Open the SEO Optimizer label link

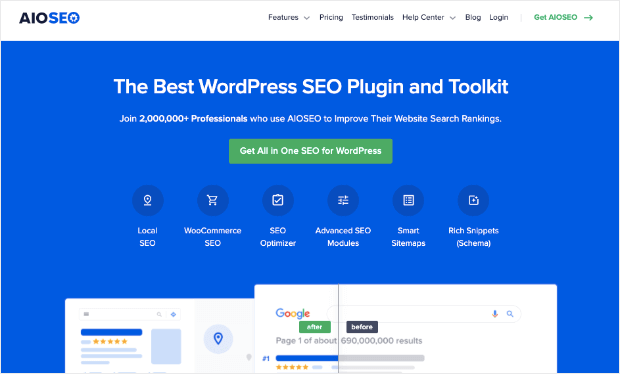278,237
